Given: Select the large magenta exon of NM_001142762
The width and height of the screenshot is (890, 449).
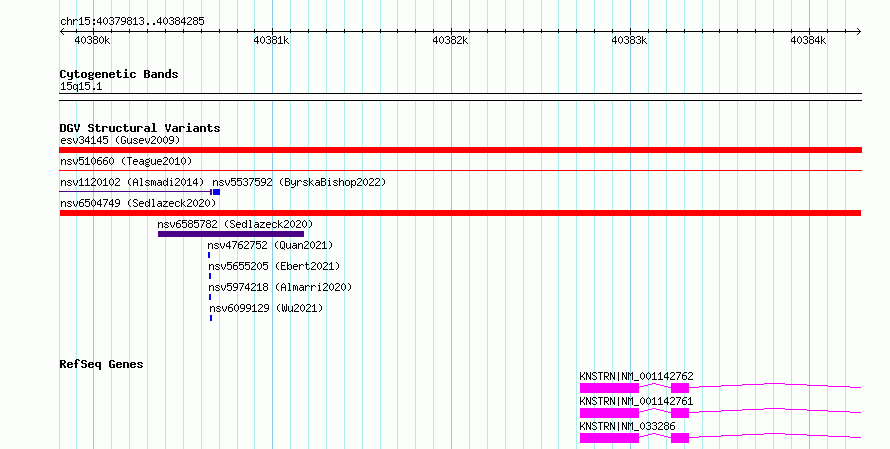Looking at the screenshot, I should point(610,388).
